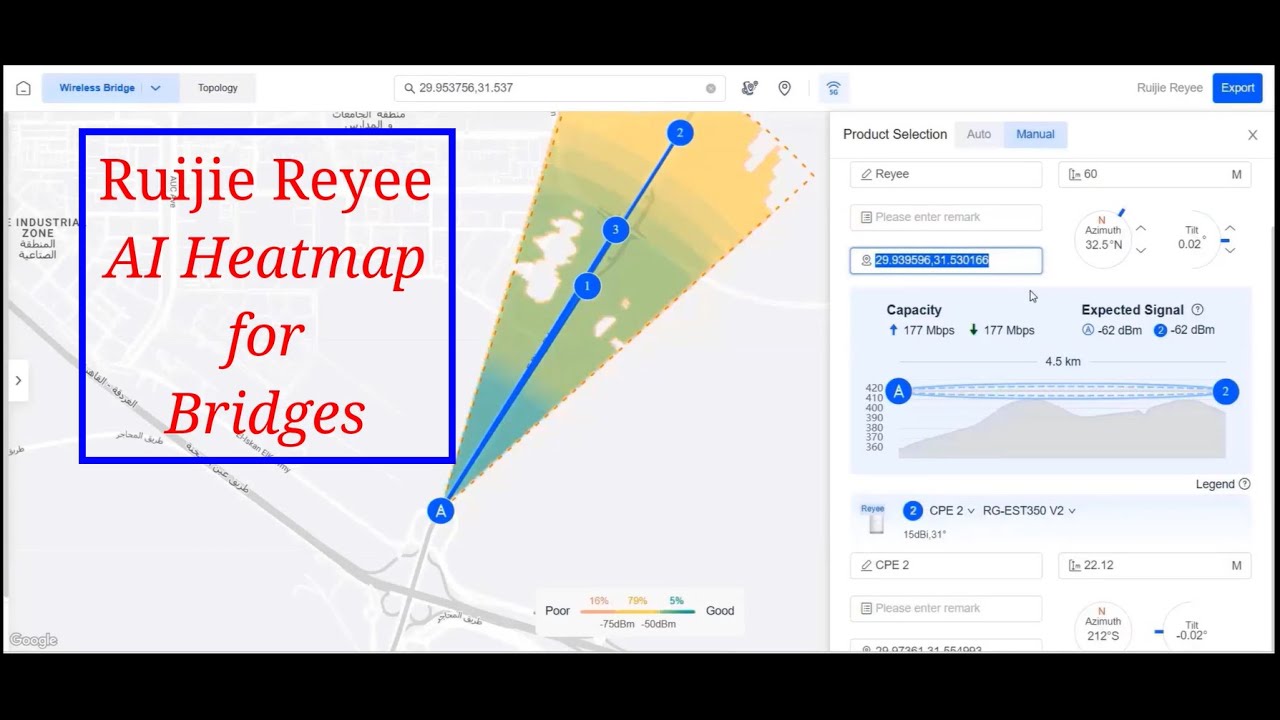Click the 212°S azimuth dial
The width and height of the screenshot is (1280, 720).
(1103, 628)
